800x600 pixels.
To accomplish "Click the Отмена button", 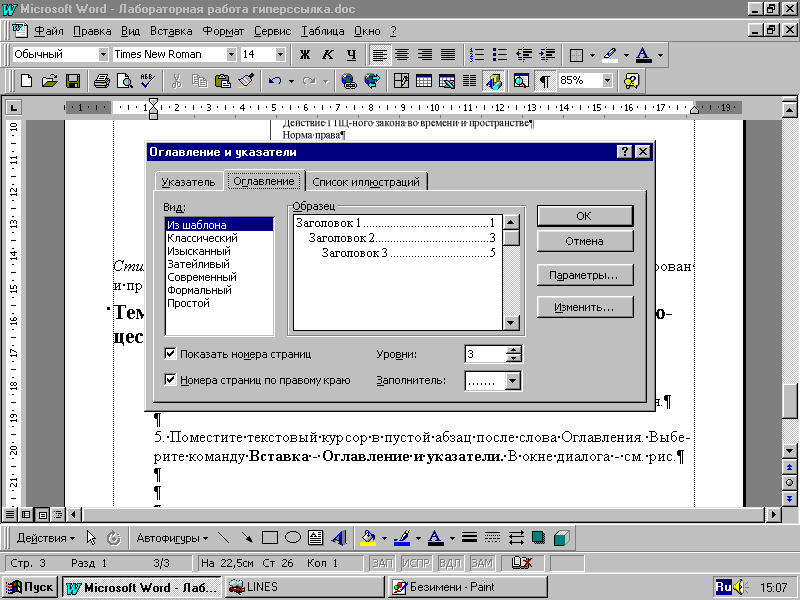I will click(585, 241).
